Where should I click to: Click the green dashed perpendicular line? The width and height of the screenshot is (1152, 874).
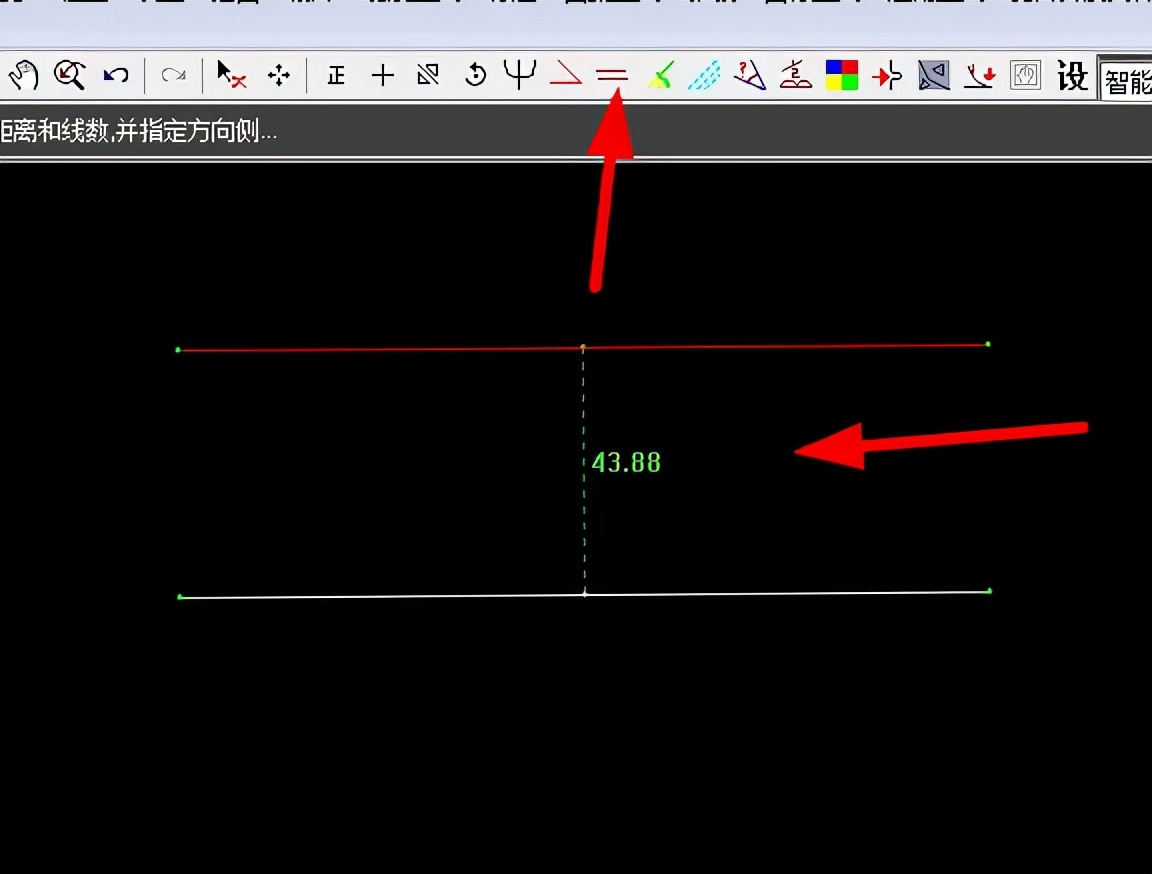(584, 470)
